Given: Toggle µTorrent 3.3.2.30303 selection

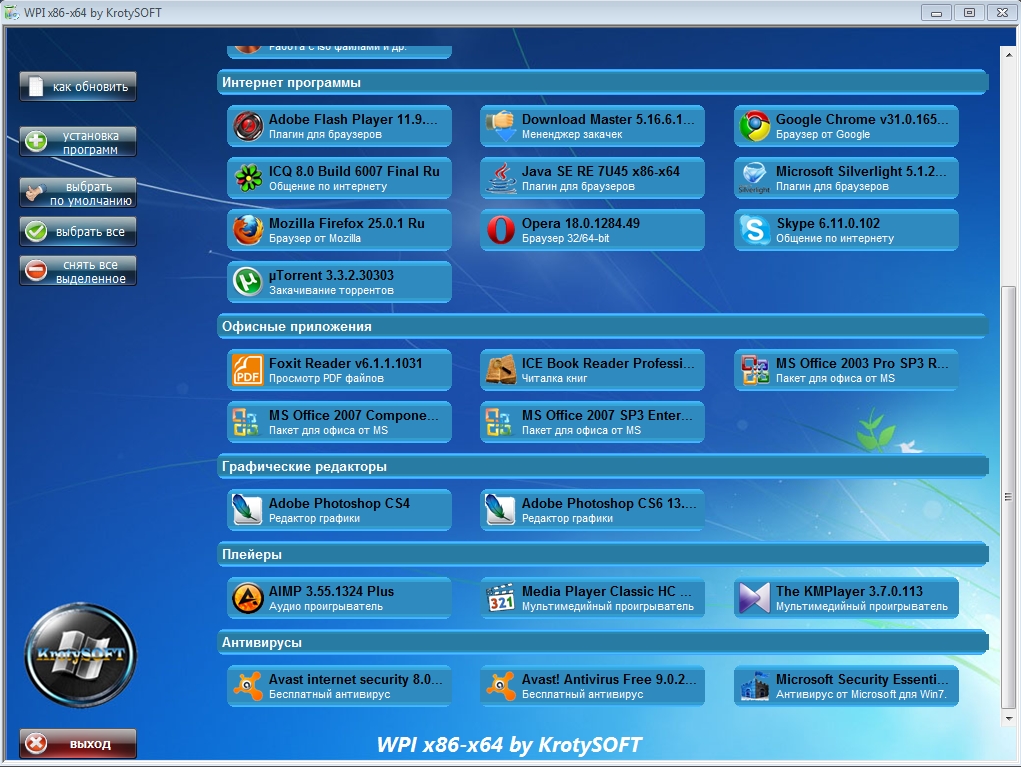Looking at the screenshot, I should tap(339, 283).
